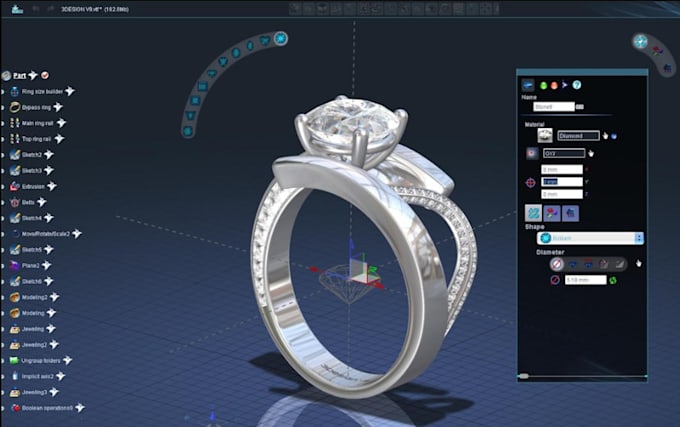680x427 pixels.
Task: Click the red check icon beside Part
Action: click(45, 75)
